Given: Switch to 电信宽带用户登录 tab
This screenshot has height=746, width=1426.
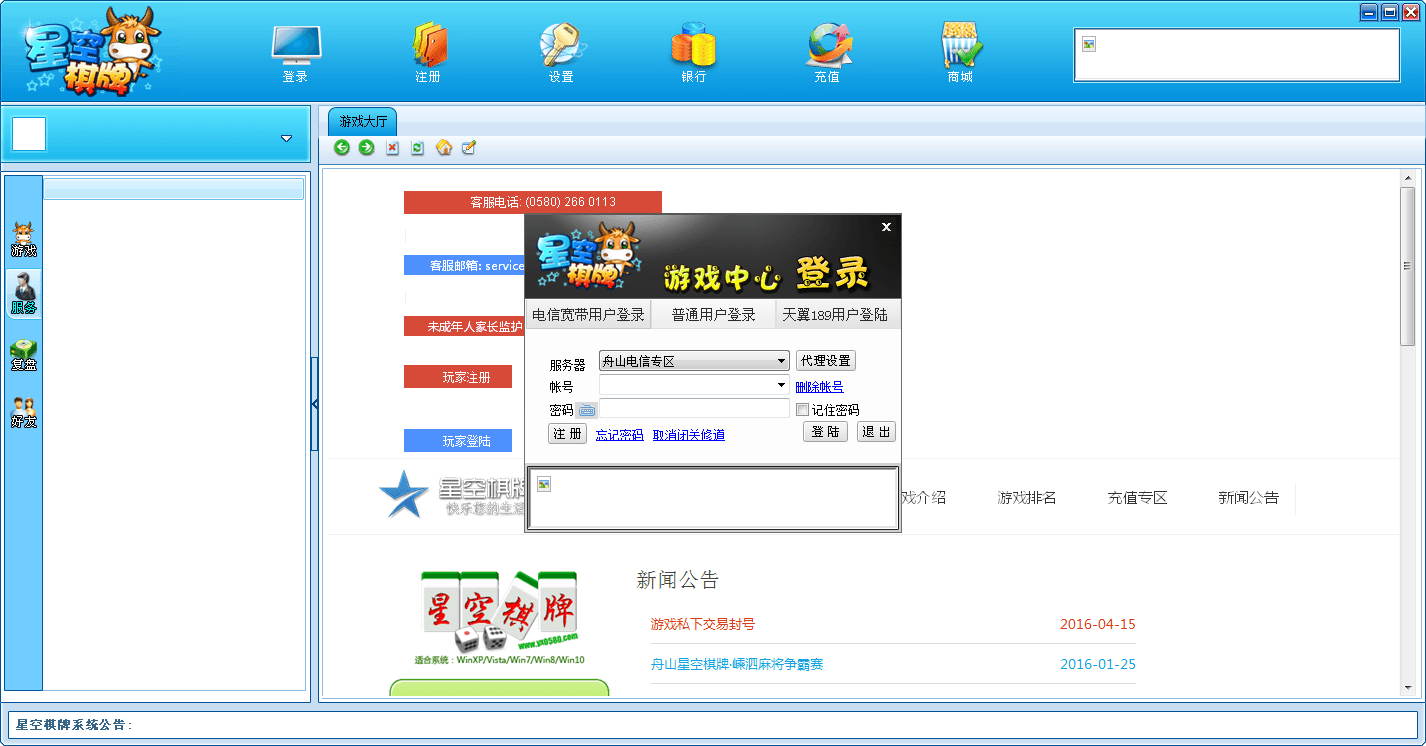Looking at the screenshot, I should (x=588, y=314).
